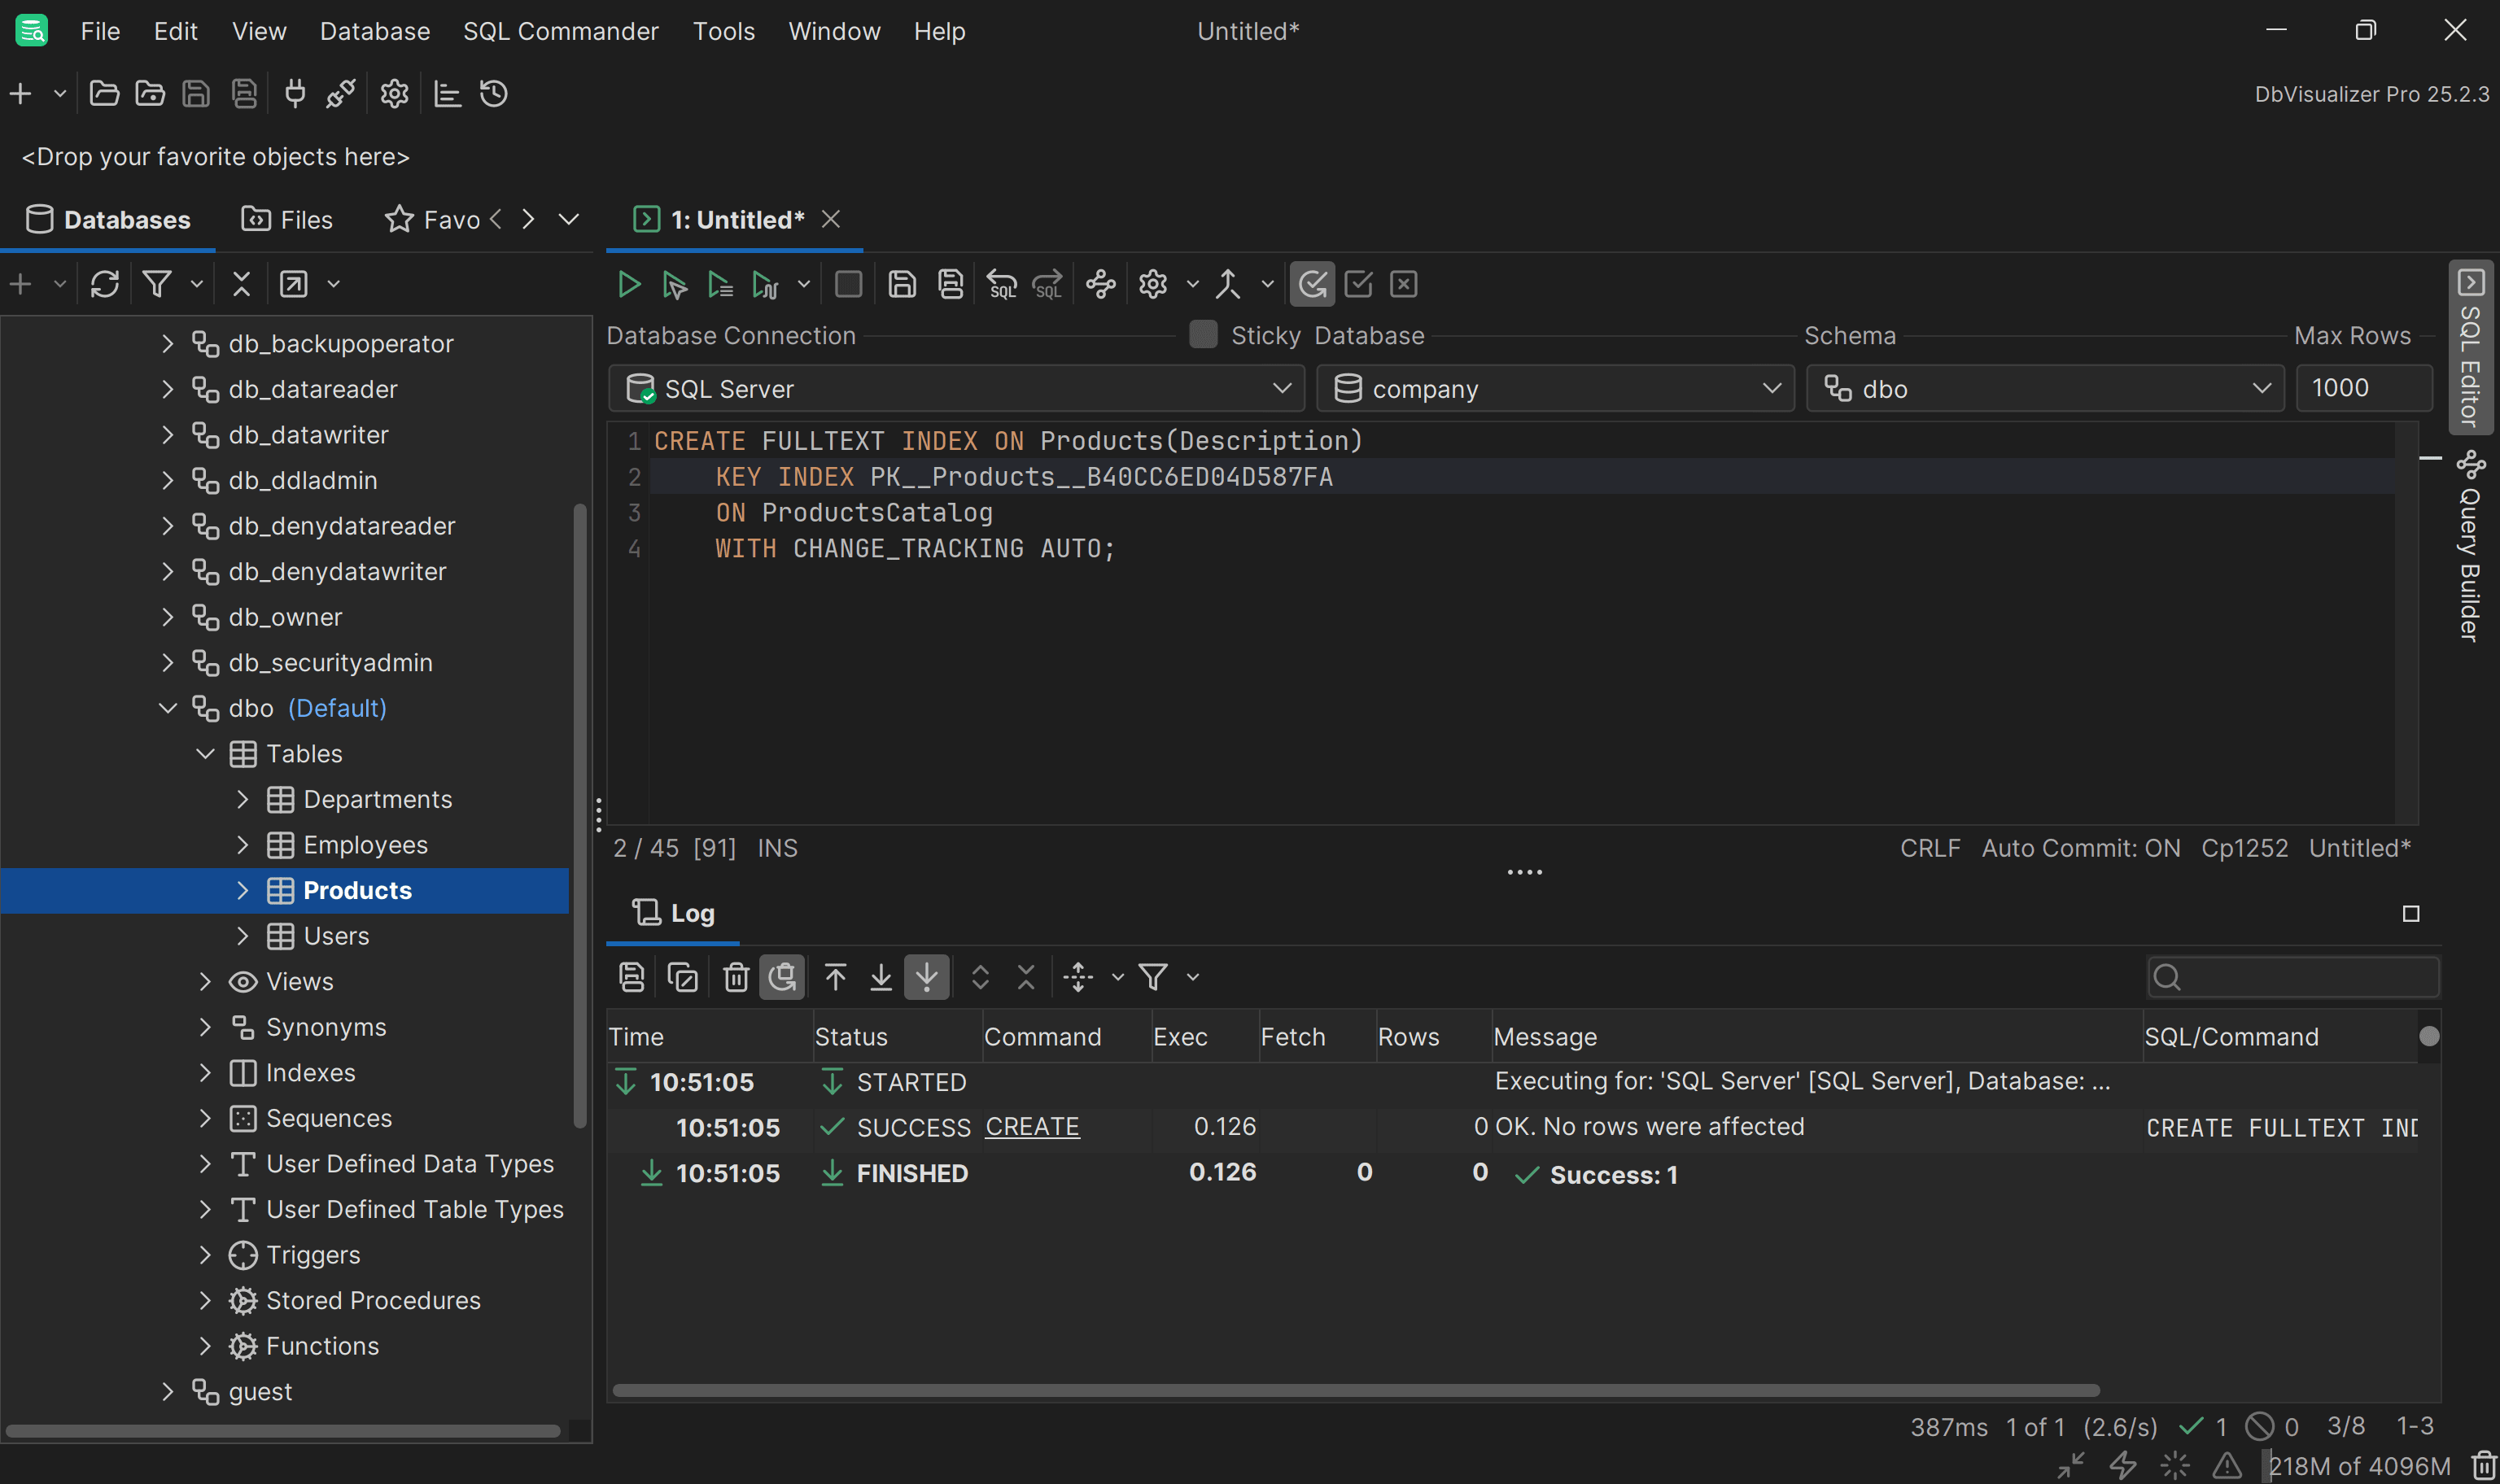This screenshot has width=2500, height=1484.
Task: Click Stop execution square icon
Action: (848, 285)
